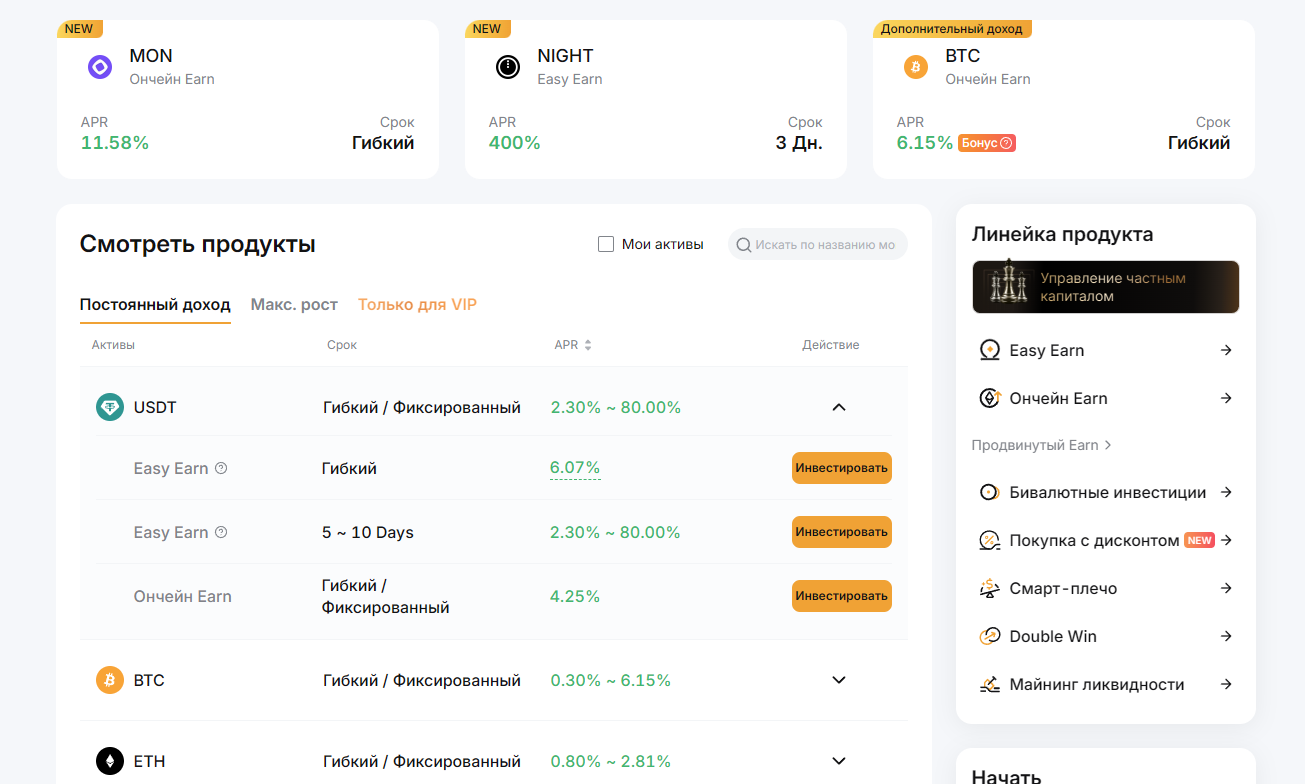Open Бивалютные инвестиции in sidebar
Image resolution: width=1305 pixels, height=784 pixels.
pos(1104,492)
